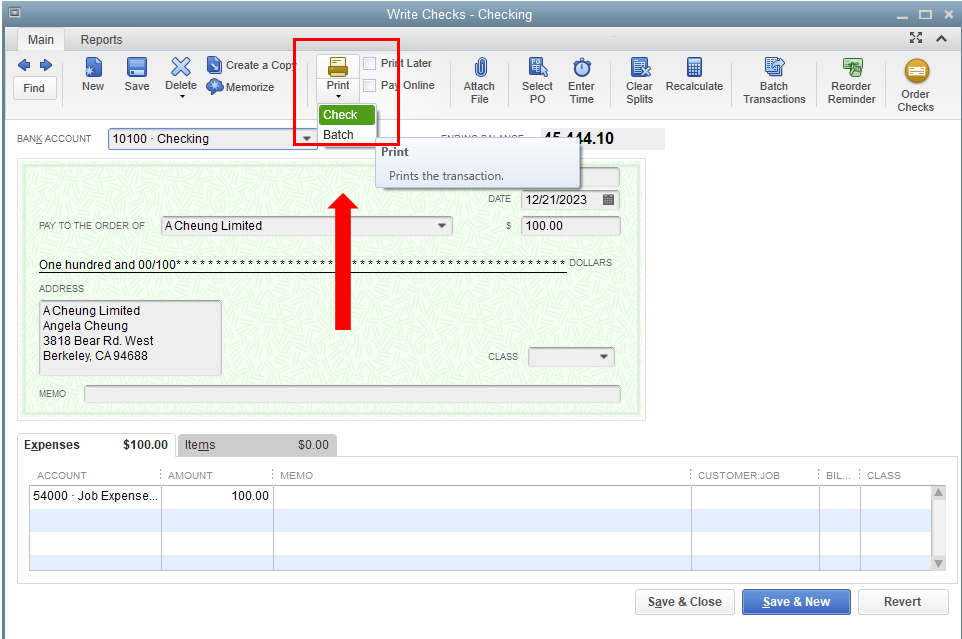Select the Items tab

(257, 445)
